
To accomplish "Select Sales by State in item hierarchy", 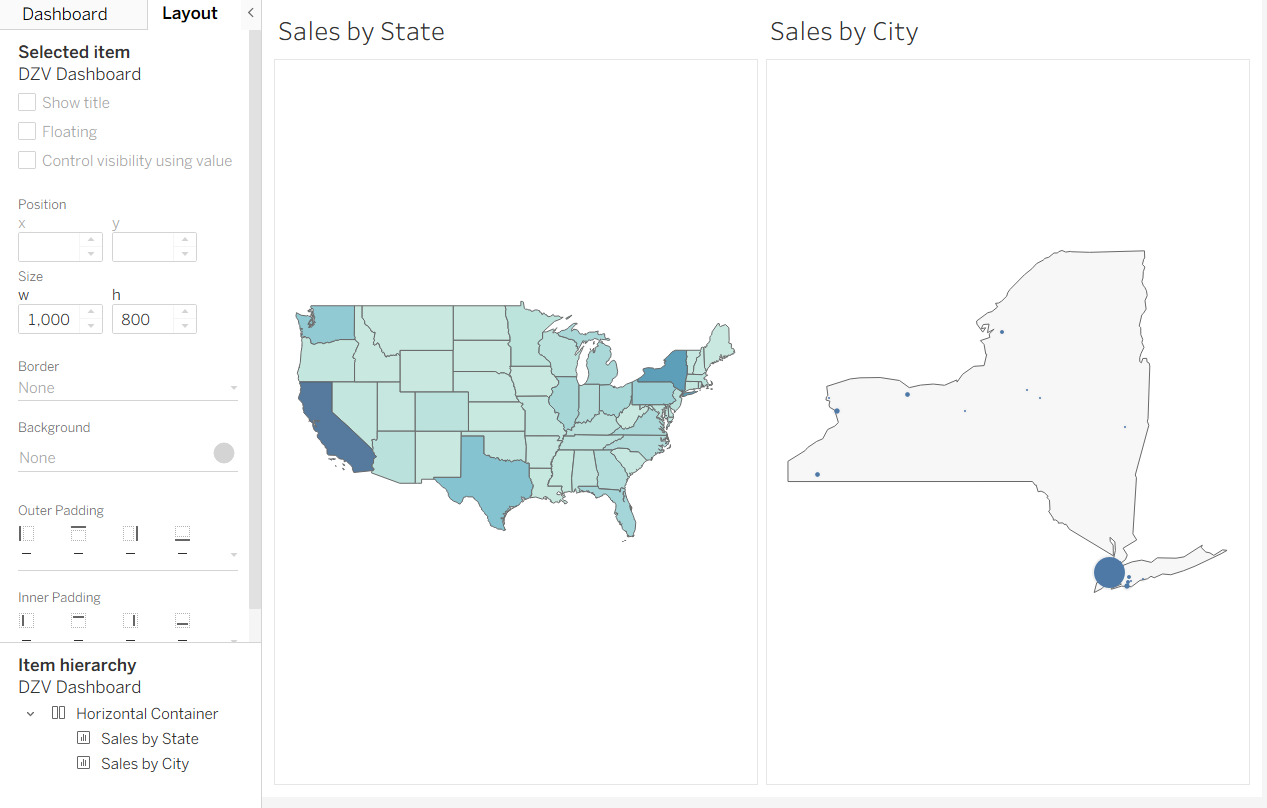I will pyautogui.click(x=149, y=738).
